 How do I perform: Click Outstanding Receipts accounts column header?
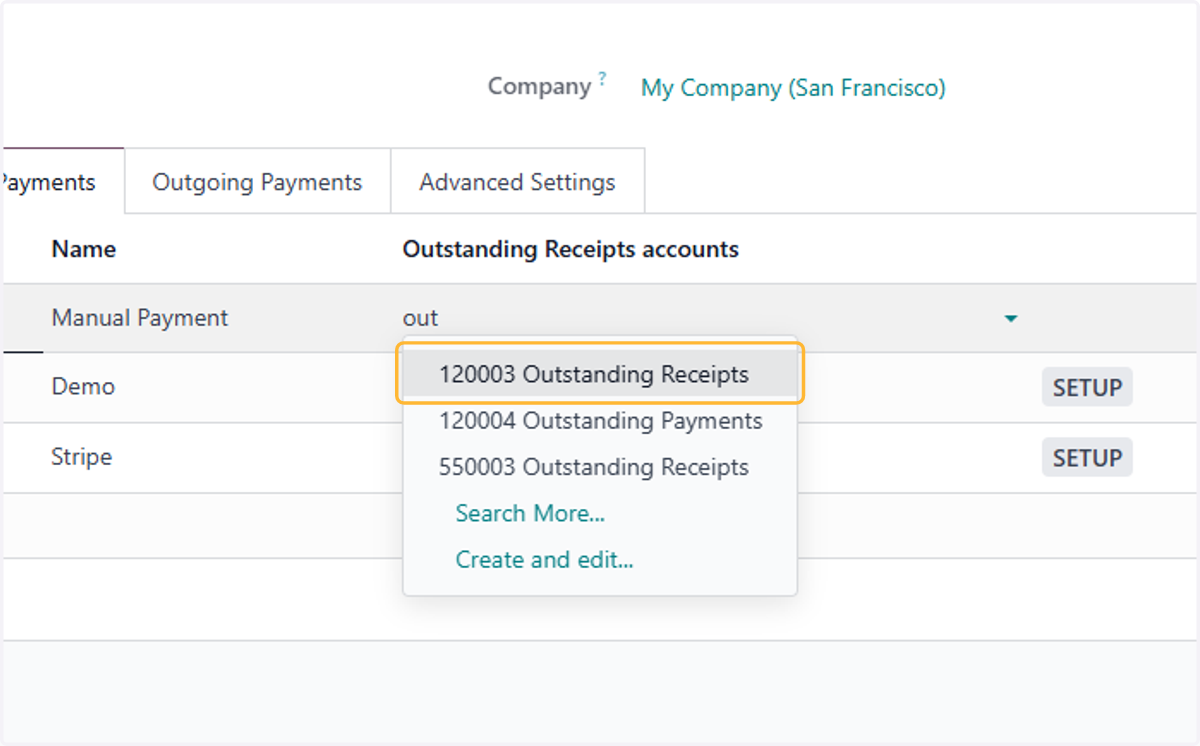tap(571, 249)
